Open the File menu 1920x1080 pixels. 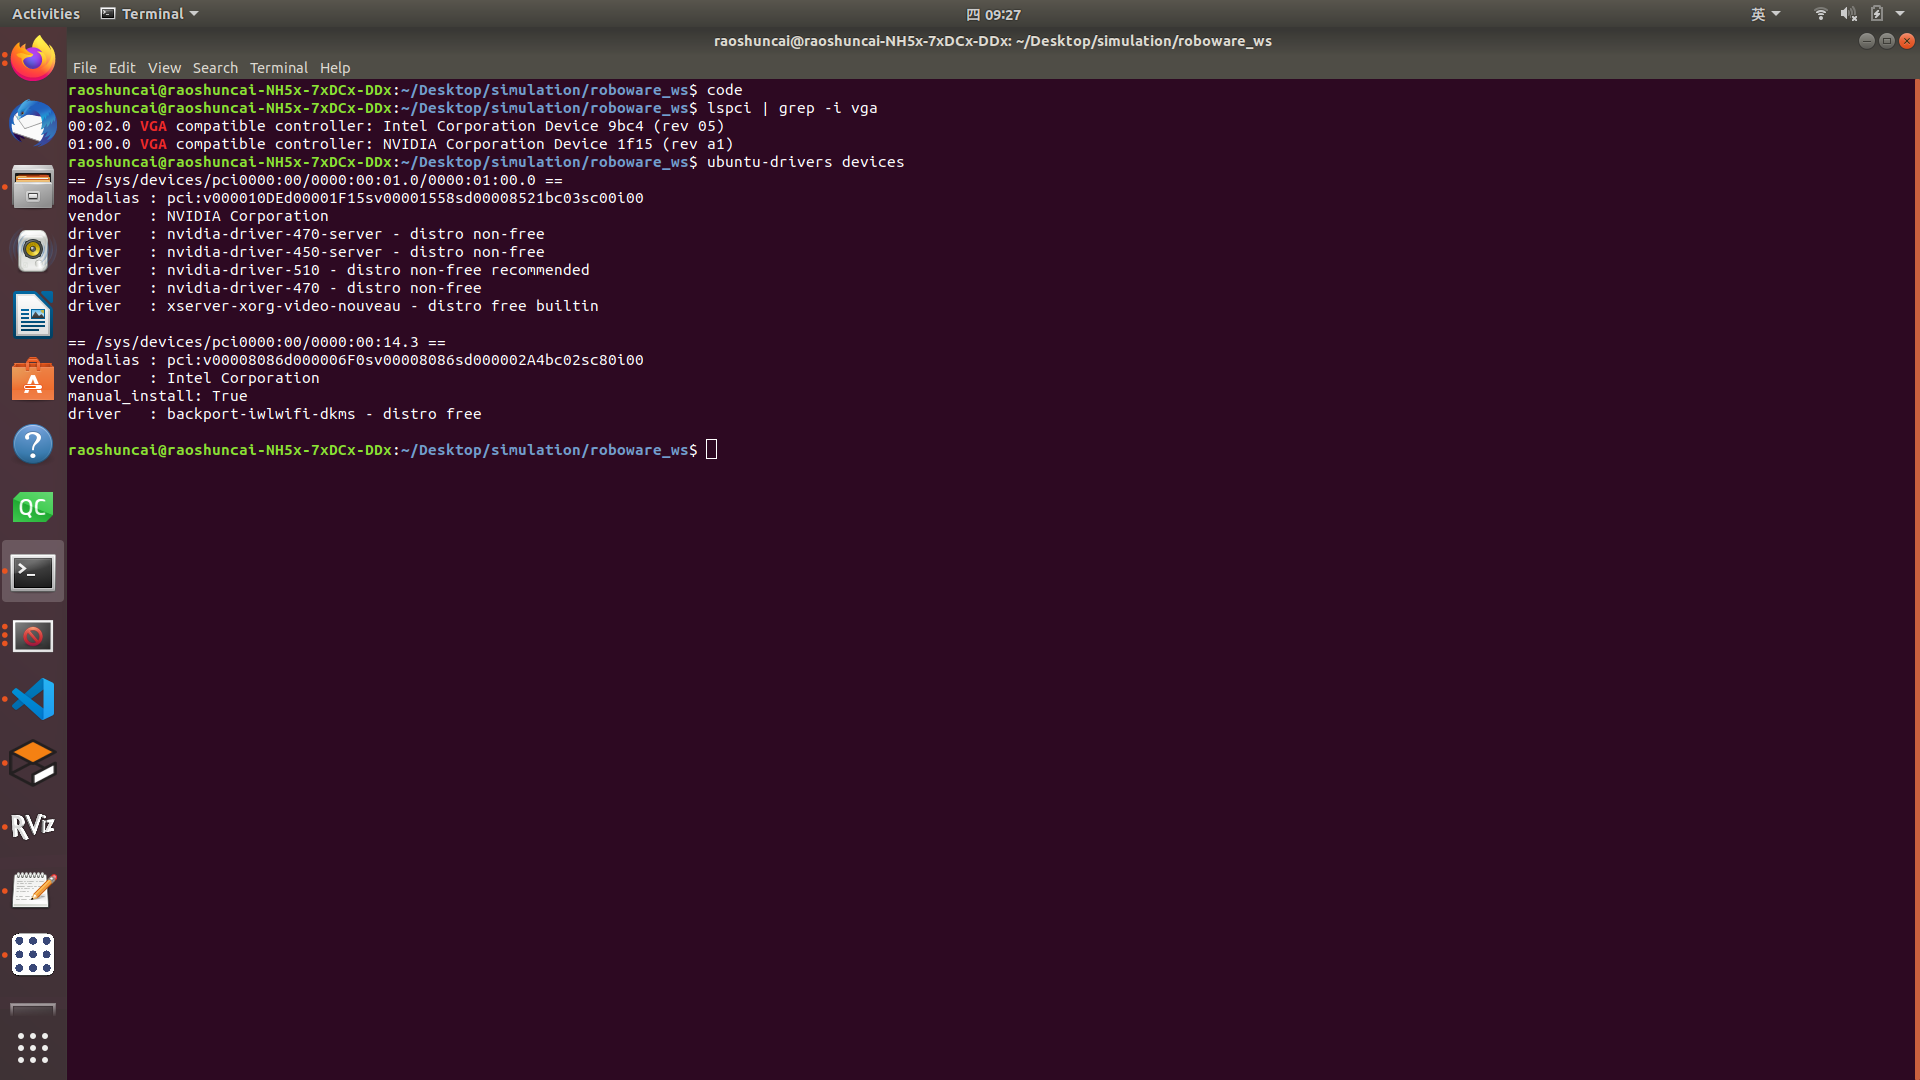84,68
